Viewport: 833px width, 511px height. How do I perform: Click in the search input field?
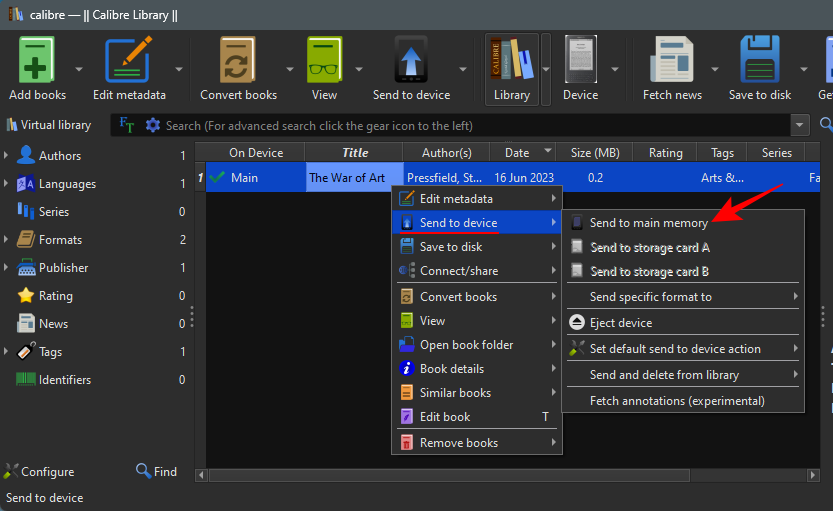tap(470, 125)
